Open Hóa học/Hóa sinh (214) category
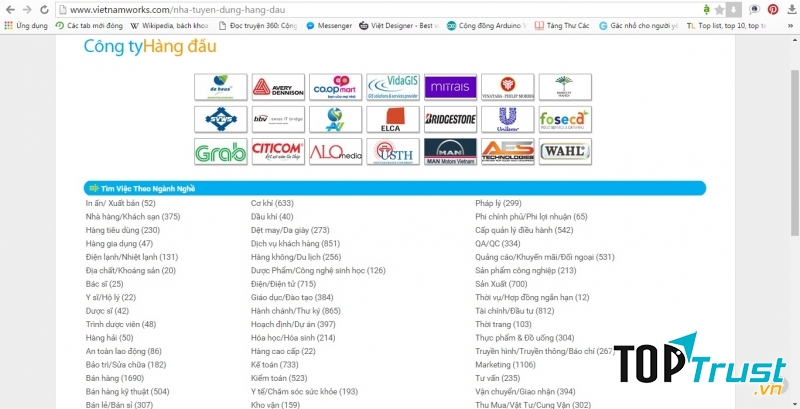The width and height of the screenshot is (800, 409). click(x=293, y=338)
